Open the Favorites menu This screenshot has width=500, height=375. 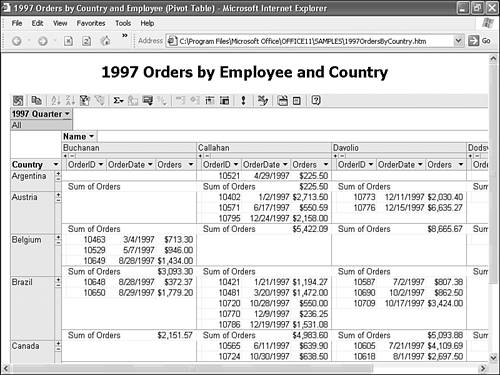(x=91, y=23)
